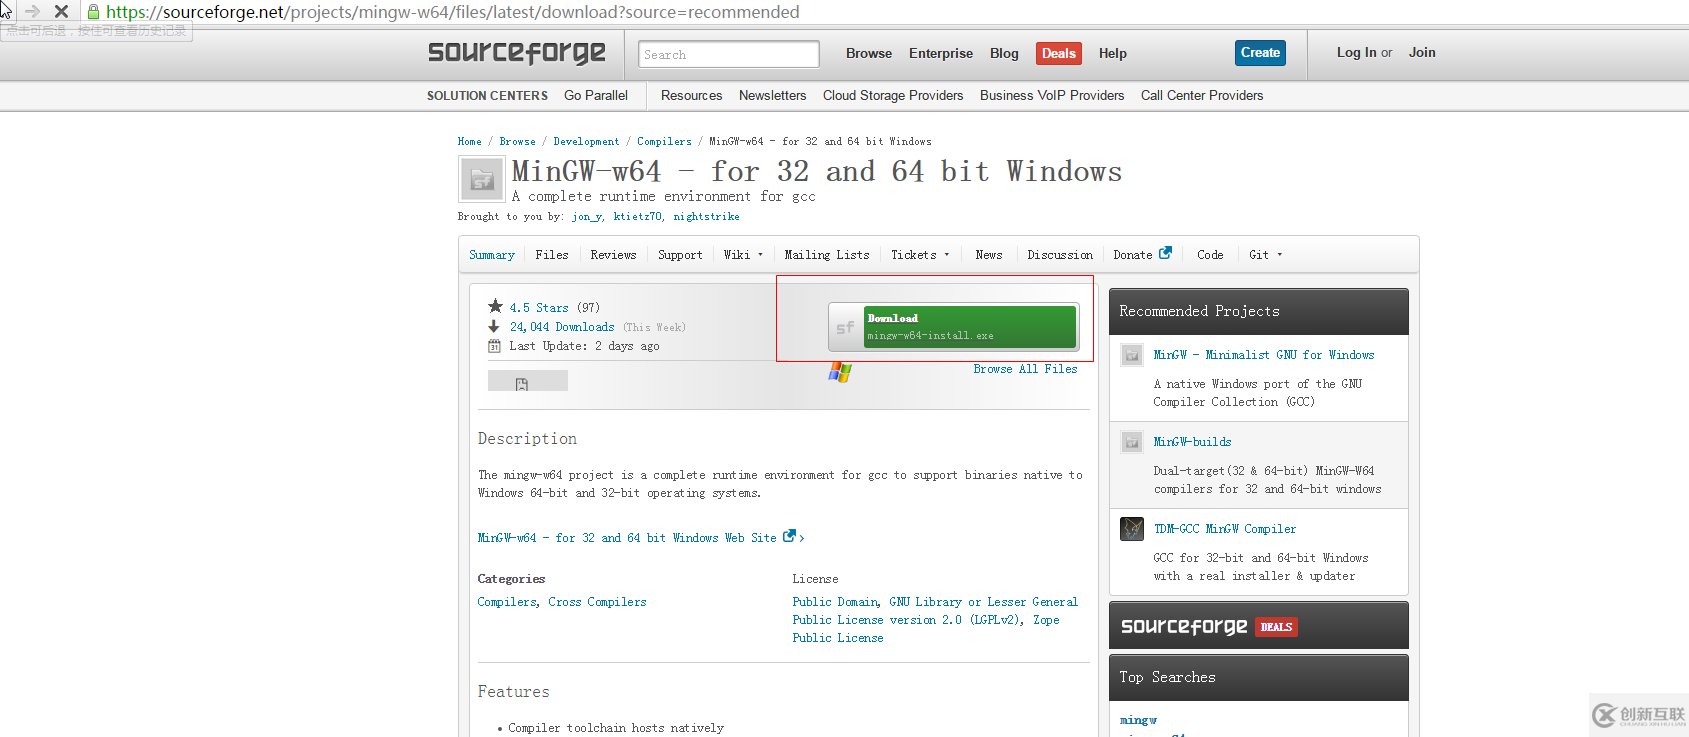Open Blog in the top navigation
Viewport: 1689px width, 737px height.
click(x=1004, y=54)
